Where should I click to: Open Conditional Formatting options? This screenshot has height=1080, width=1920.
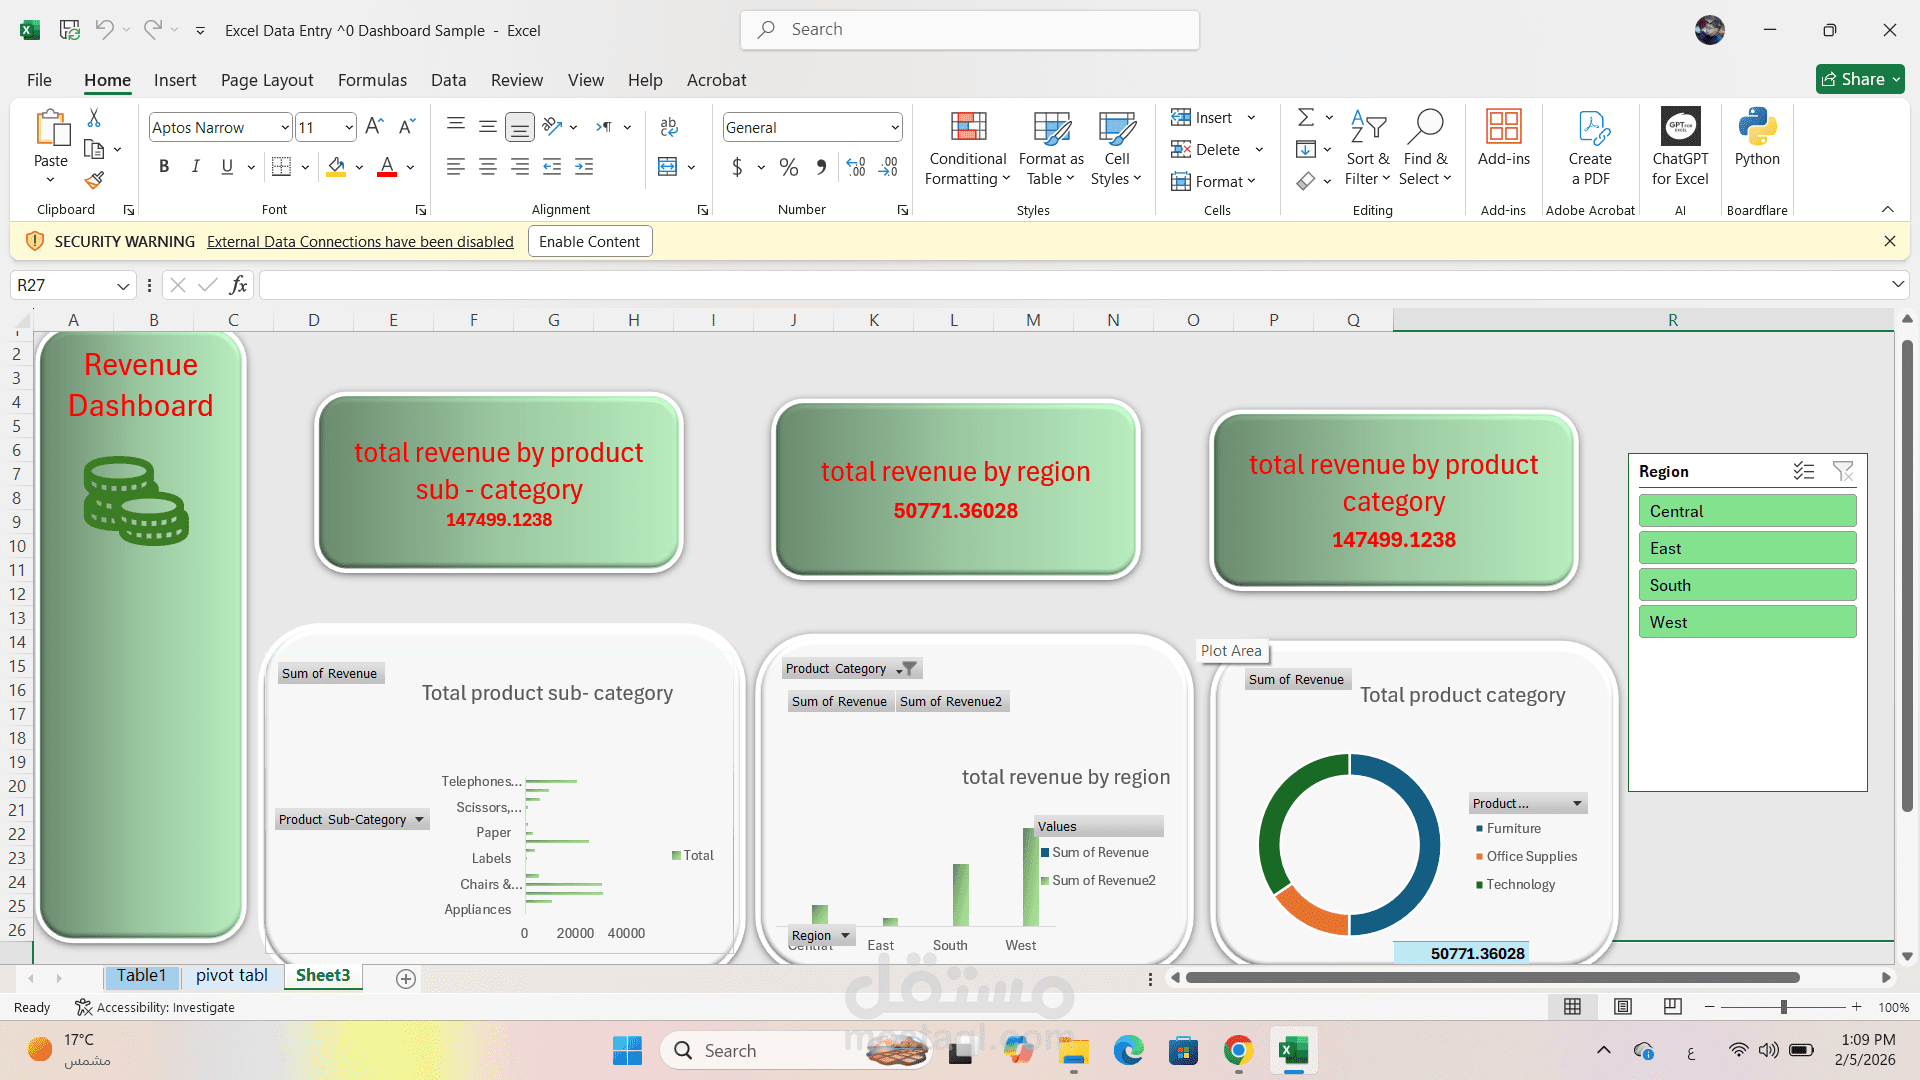[966, 148]
